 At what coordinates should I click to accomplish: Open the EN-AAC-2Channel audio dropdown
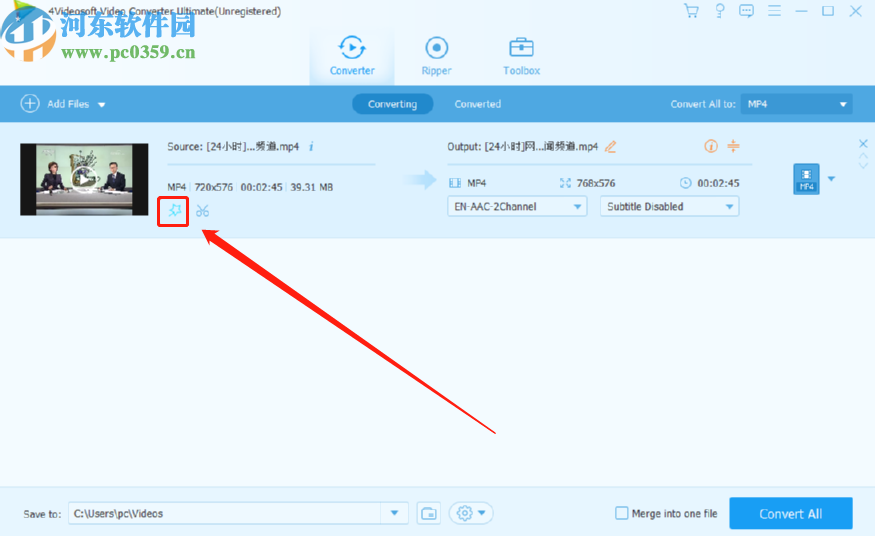(517, 206)
